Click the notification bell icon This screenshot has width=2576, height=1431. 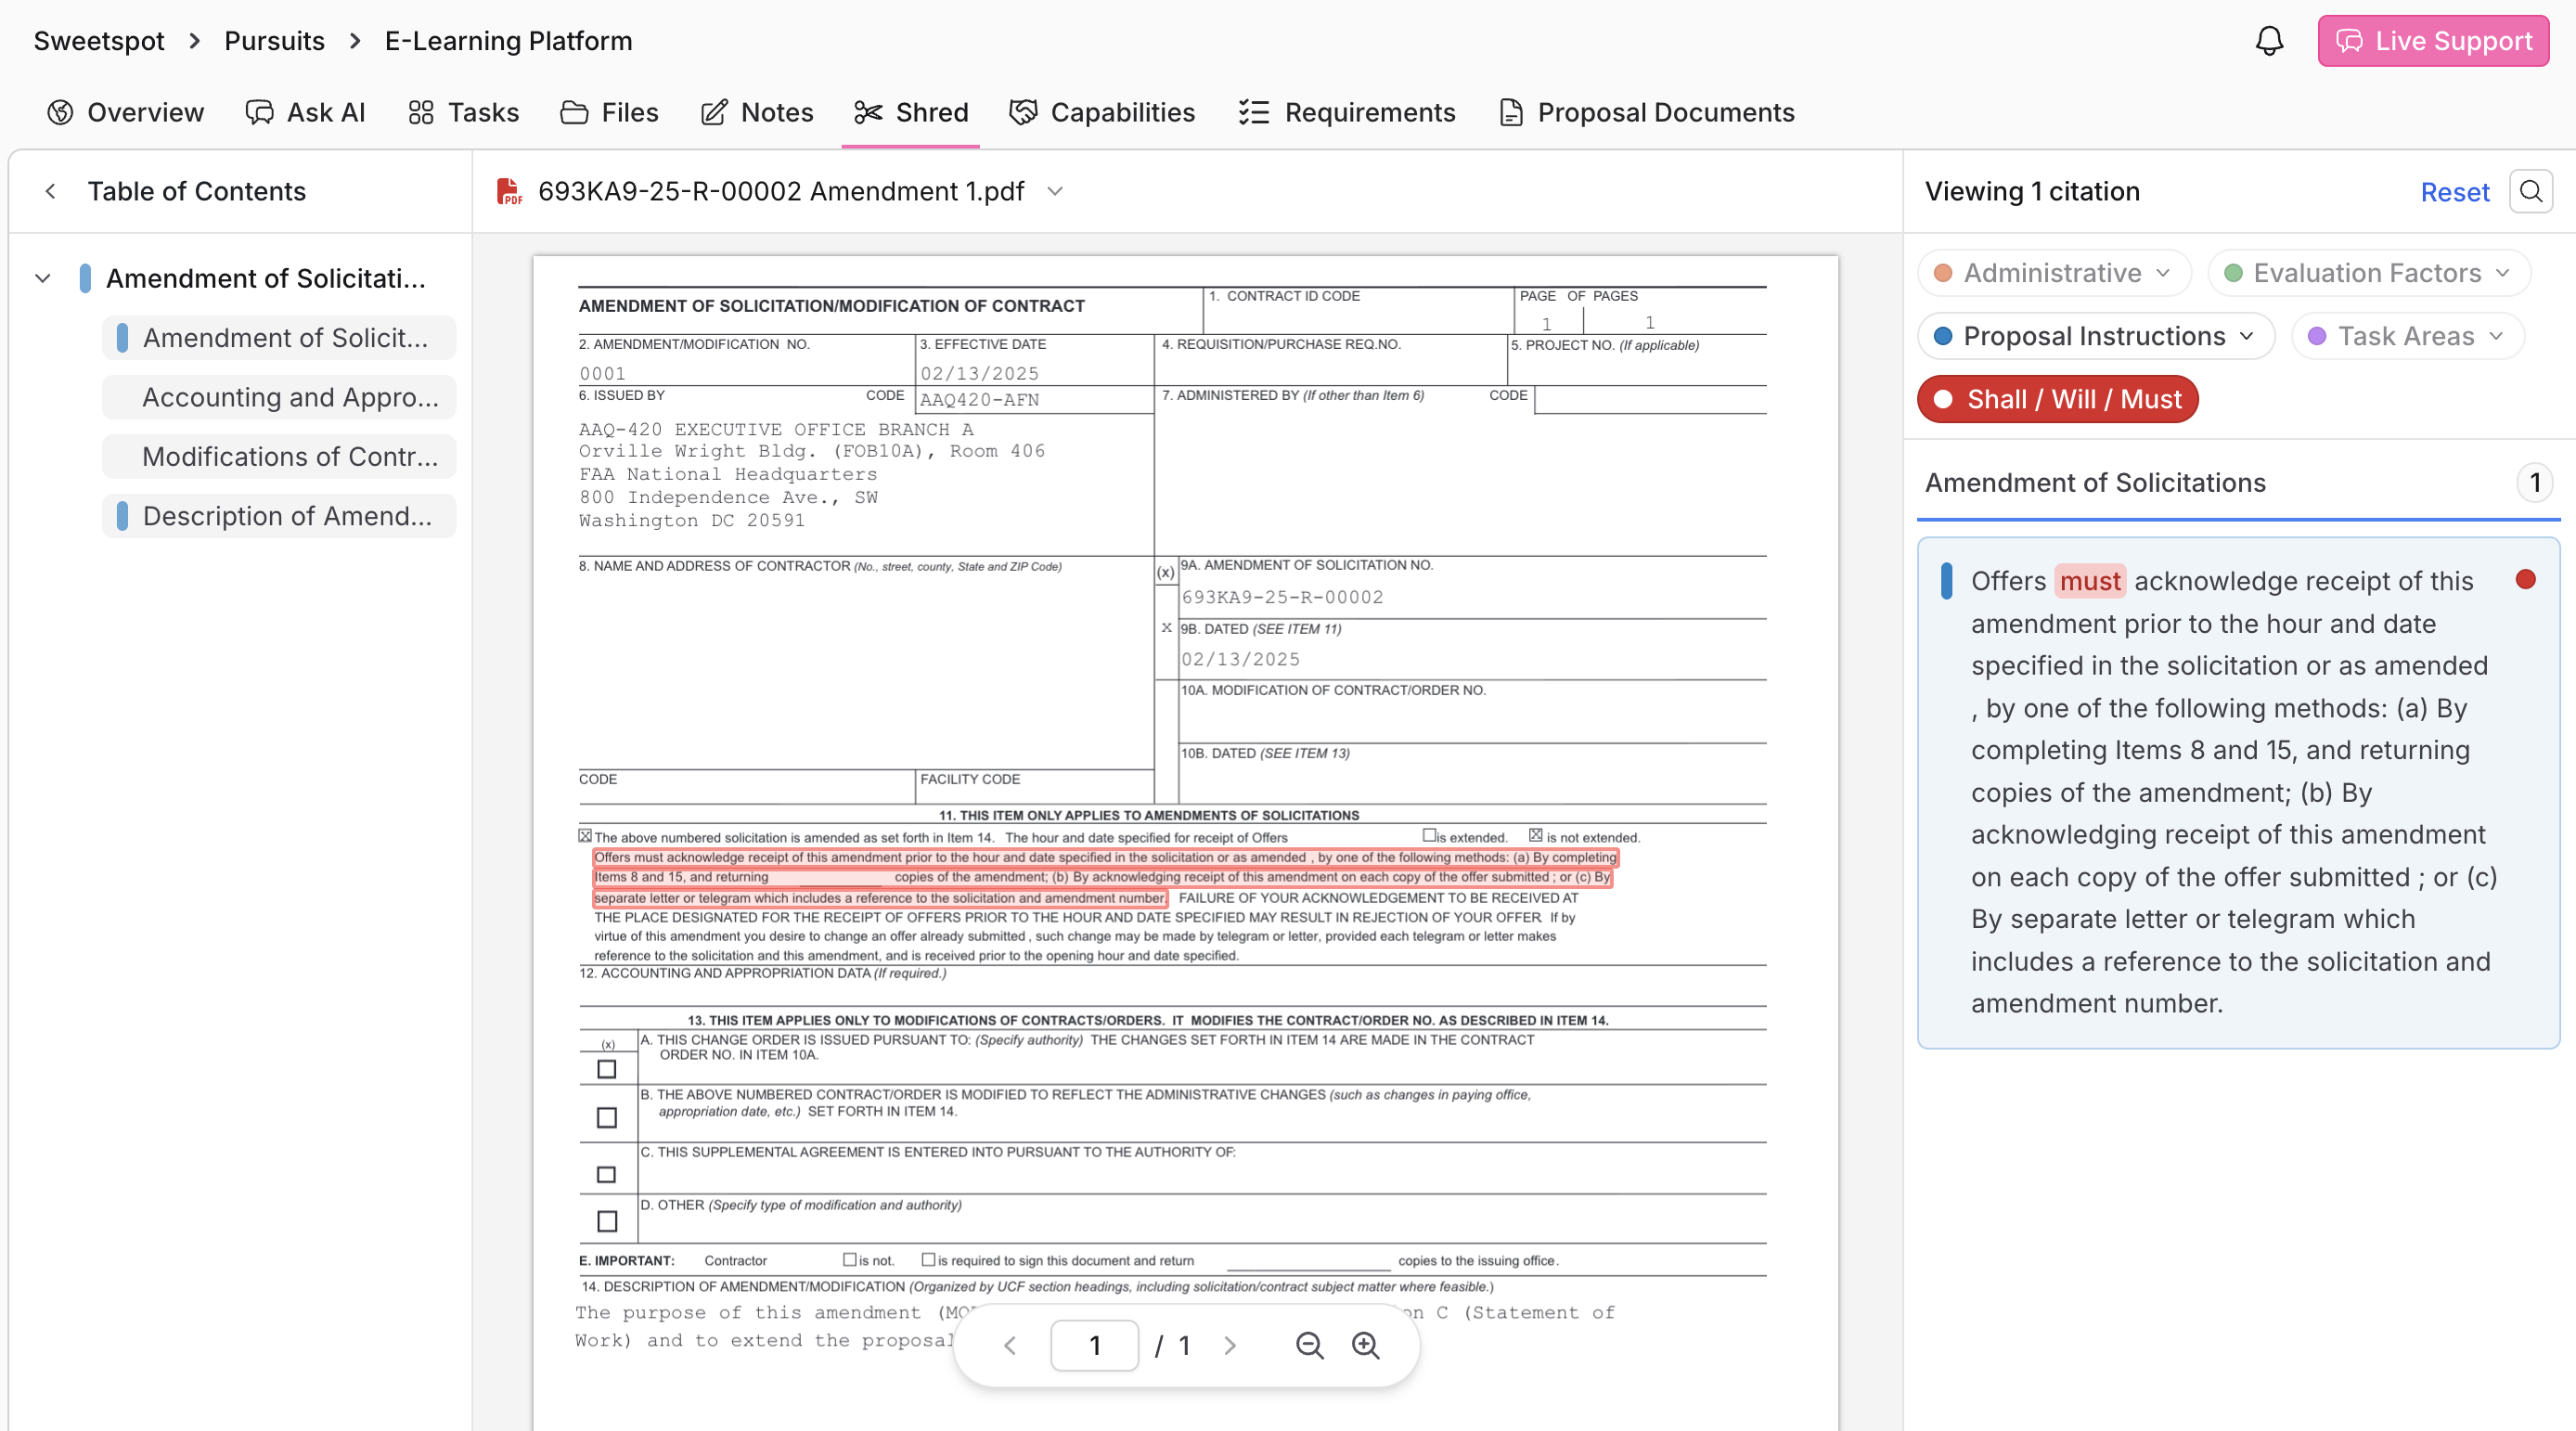click(2269, 41)
